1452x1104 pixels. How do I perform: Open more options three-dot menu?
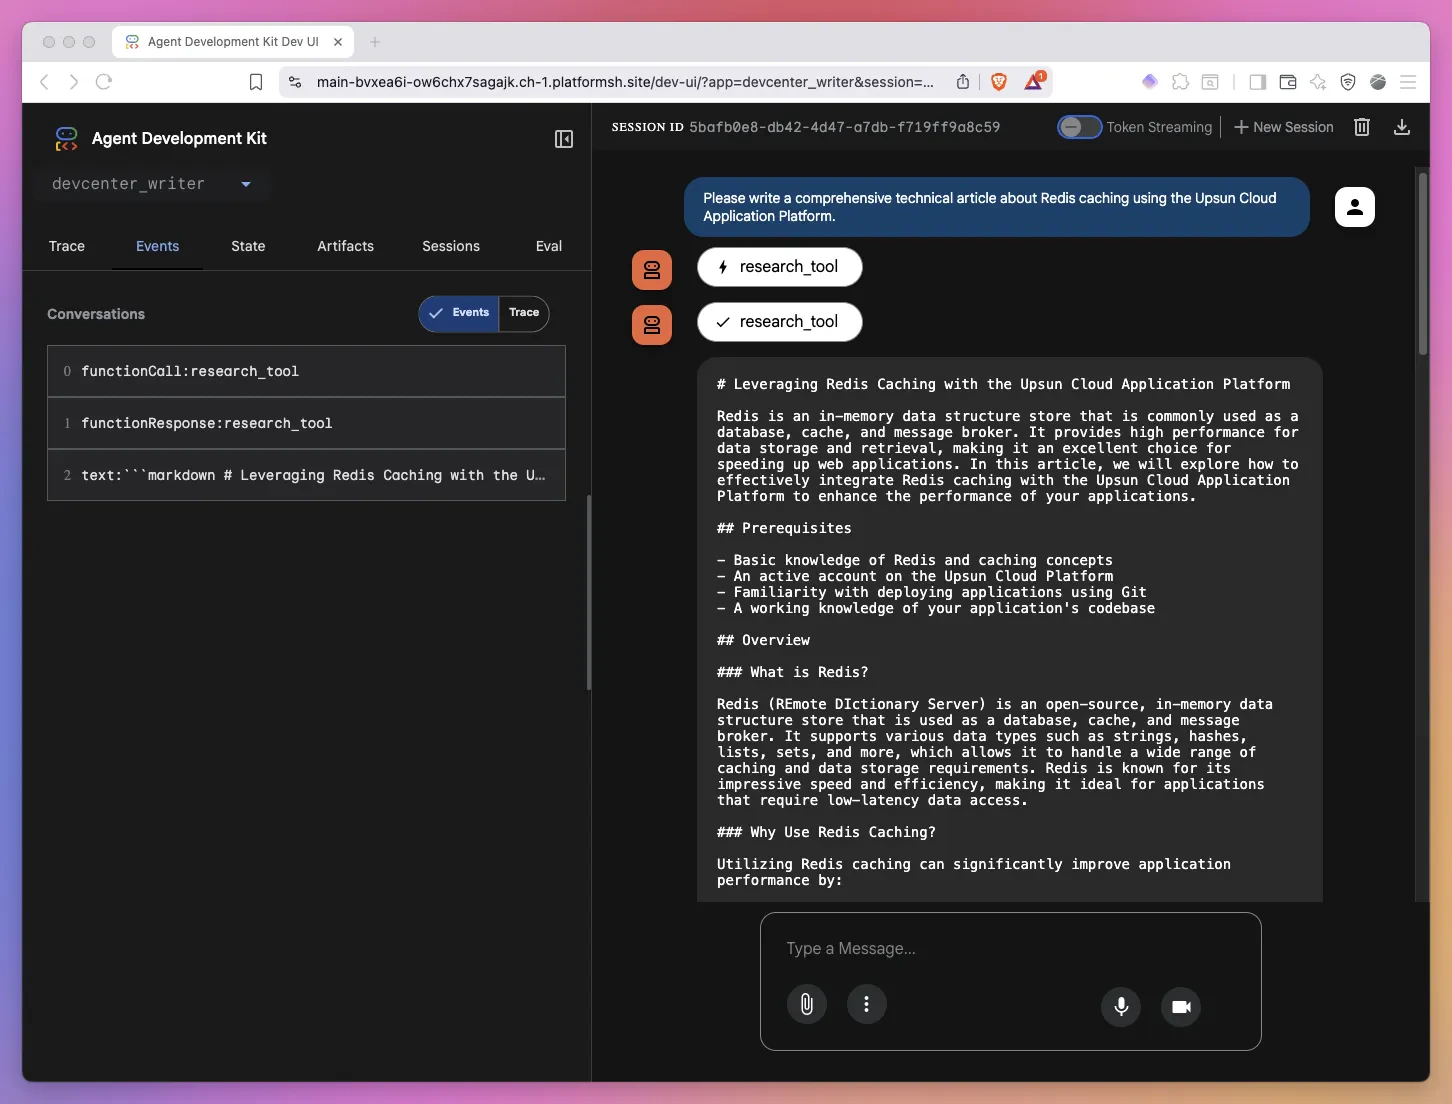(867, 1004)
